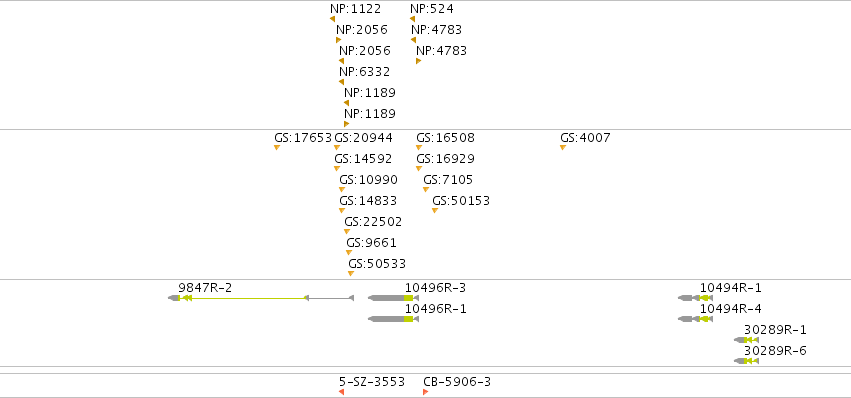Select the GS:9661 triangle marker
The image size is (851, 398).
(348, 252)
